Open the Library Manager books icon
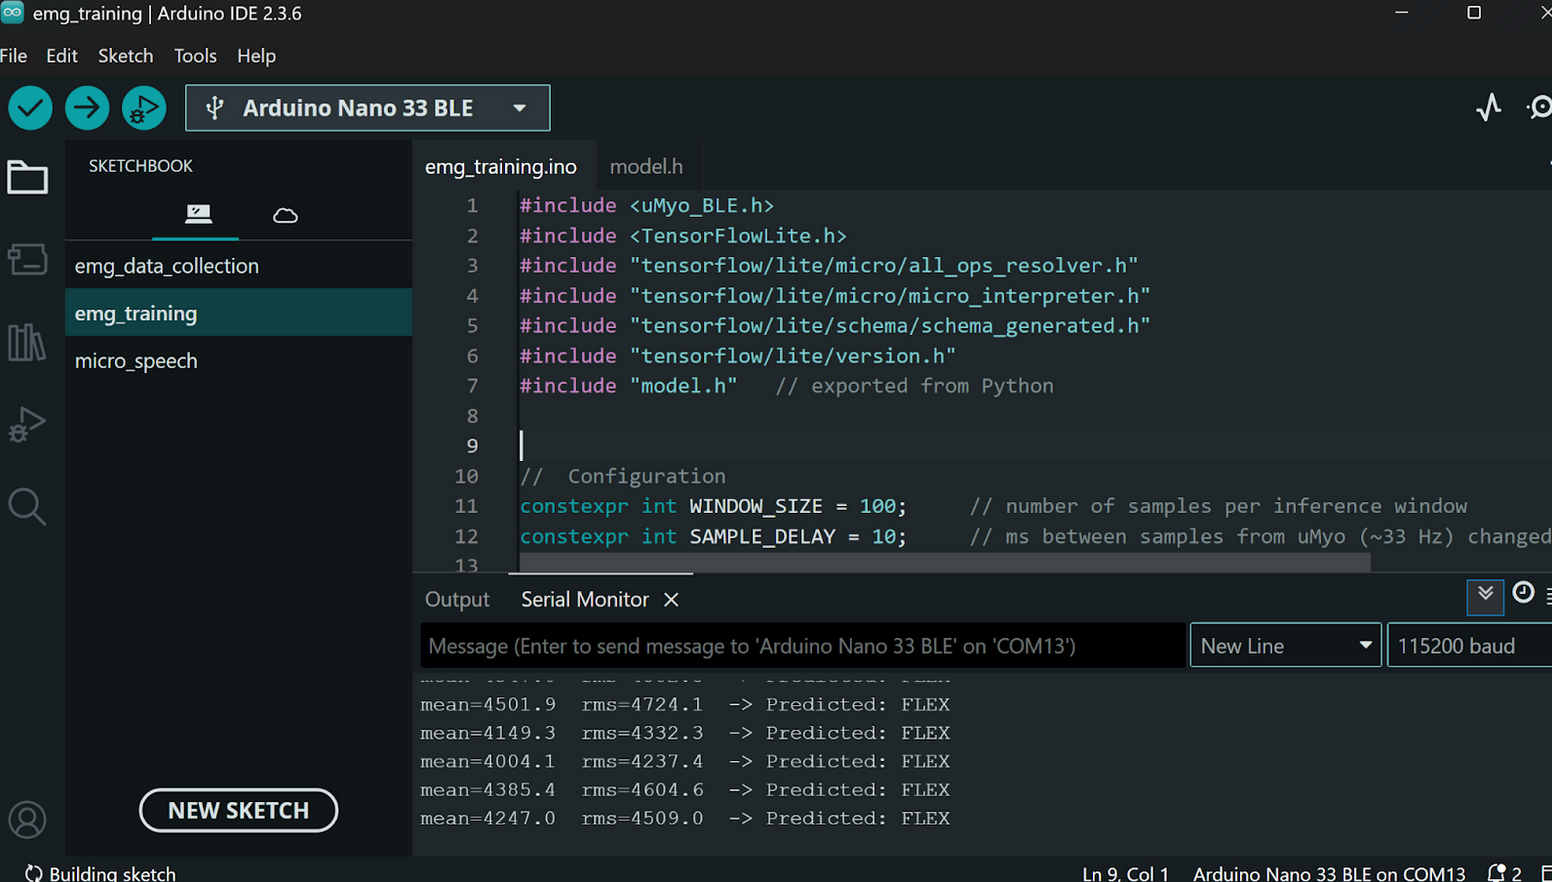The image size is (1552, 882). coord(27,343)
